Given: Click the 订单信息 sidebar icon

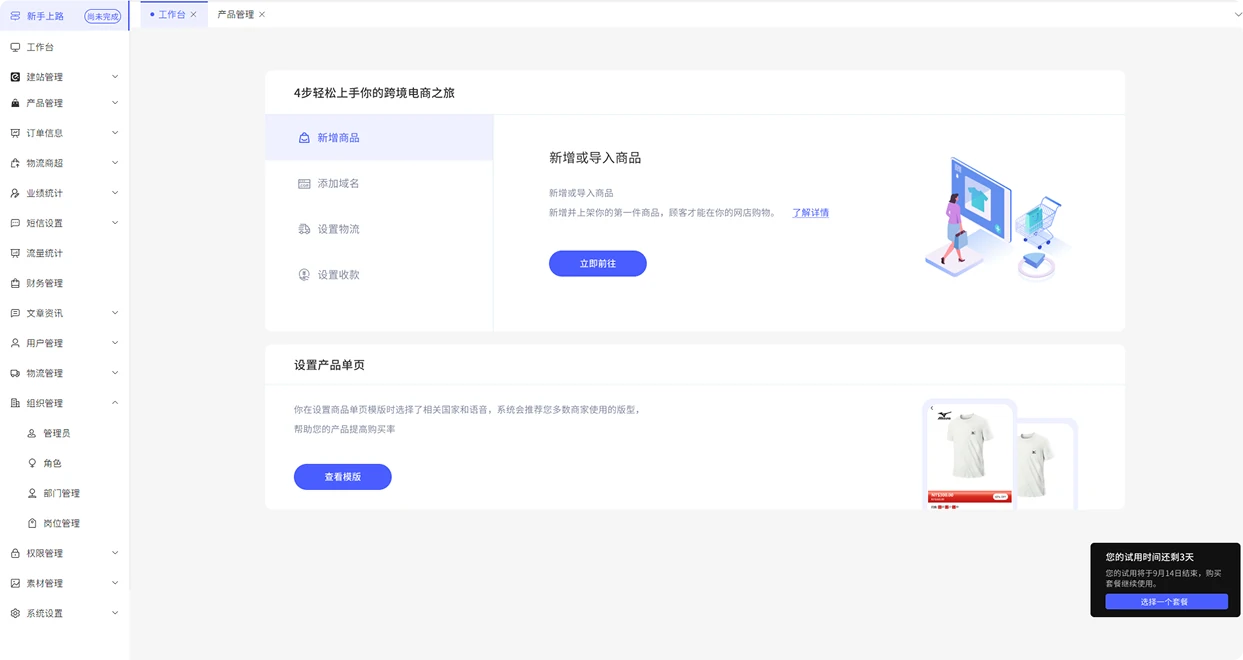Looking at the screenshot, I should tap(15, 133).
